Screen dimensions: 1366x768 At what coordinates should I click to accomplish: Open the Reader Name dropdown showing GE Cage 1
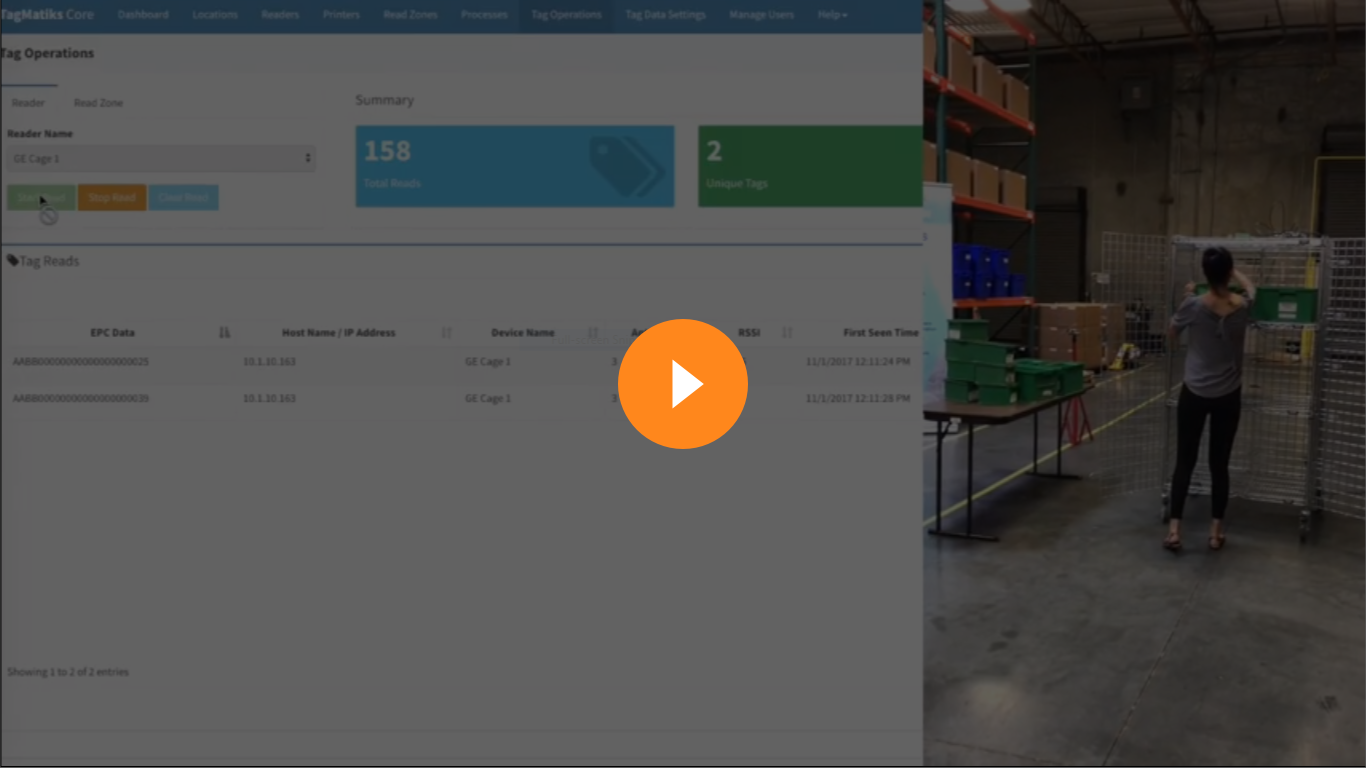160,158
